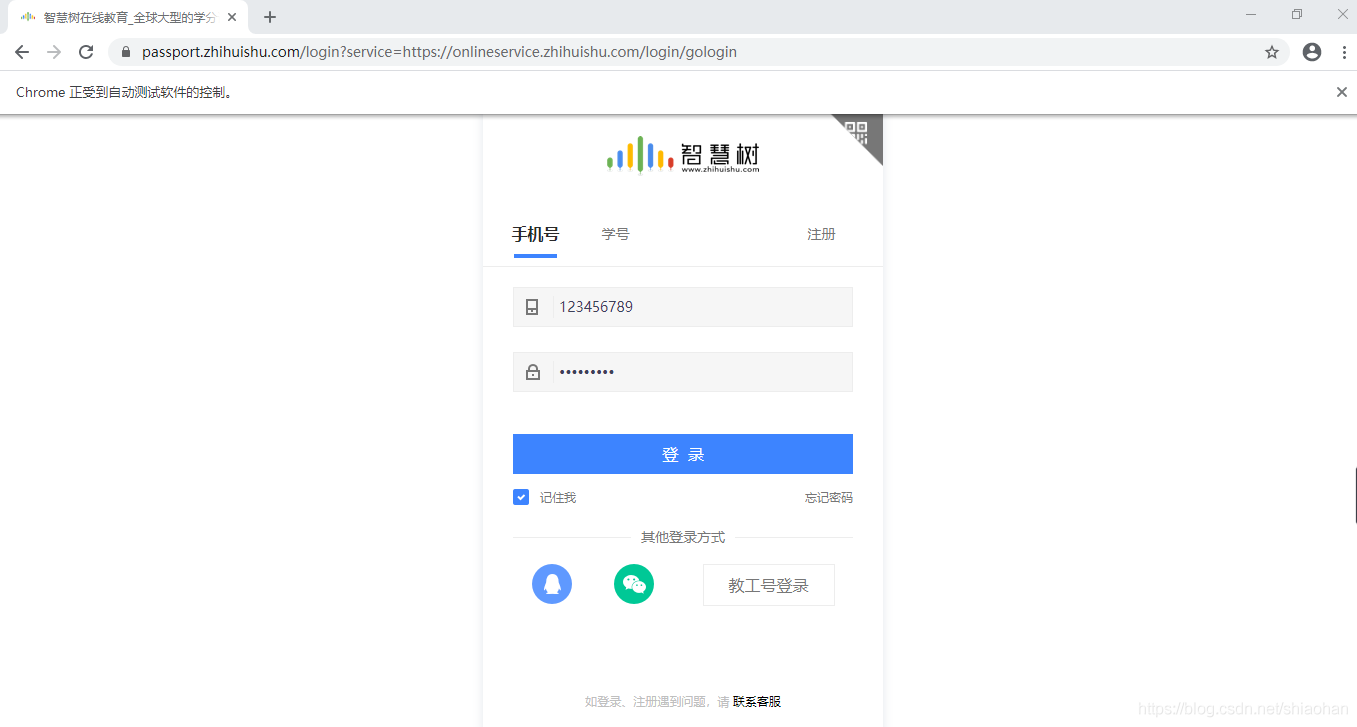Focus the phone number field with 123456789

pyautogui.click(x=683, y=307)
